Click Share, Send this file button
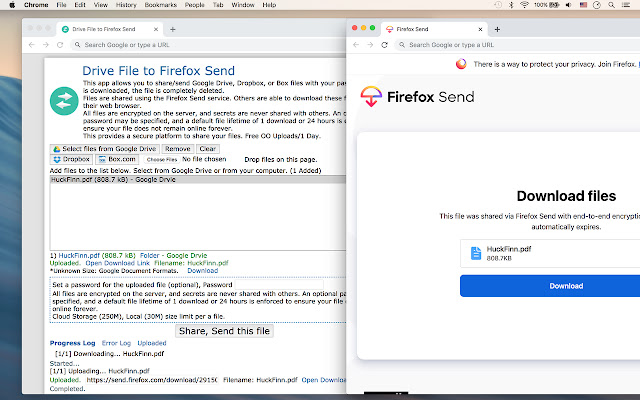Viewport: 640px width, 400px height. pyautogui.click(x=224, y=331)
